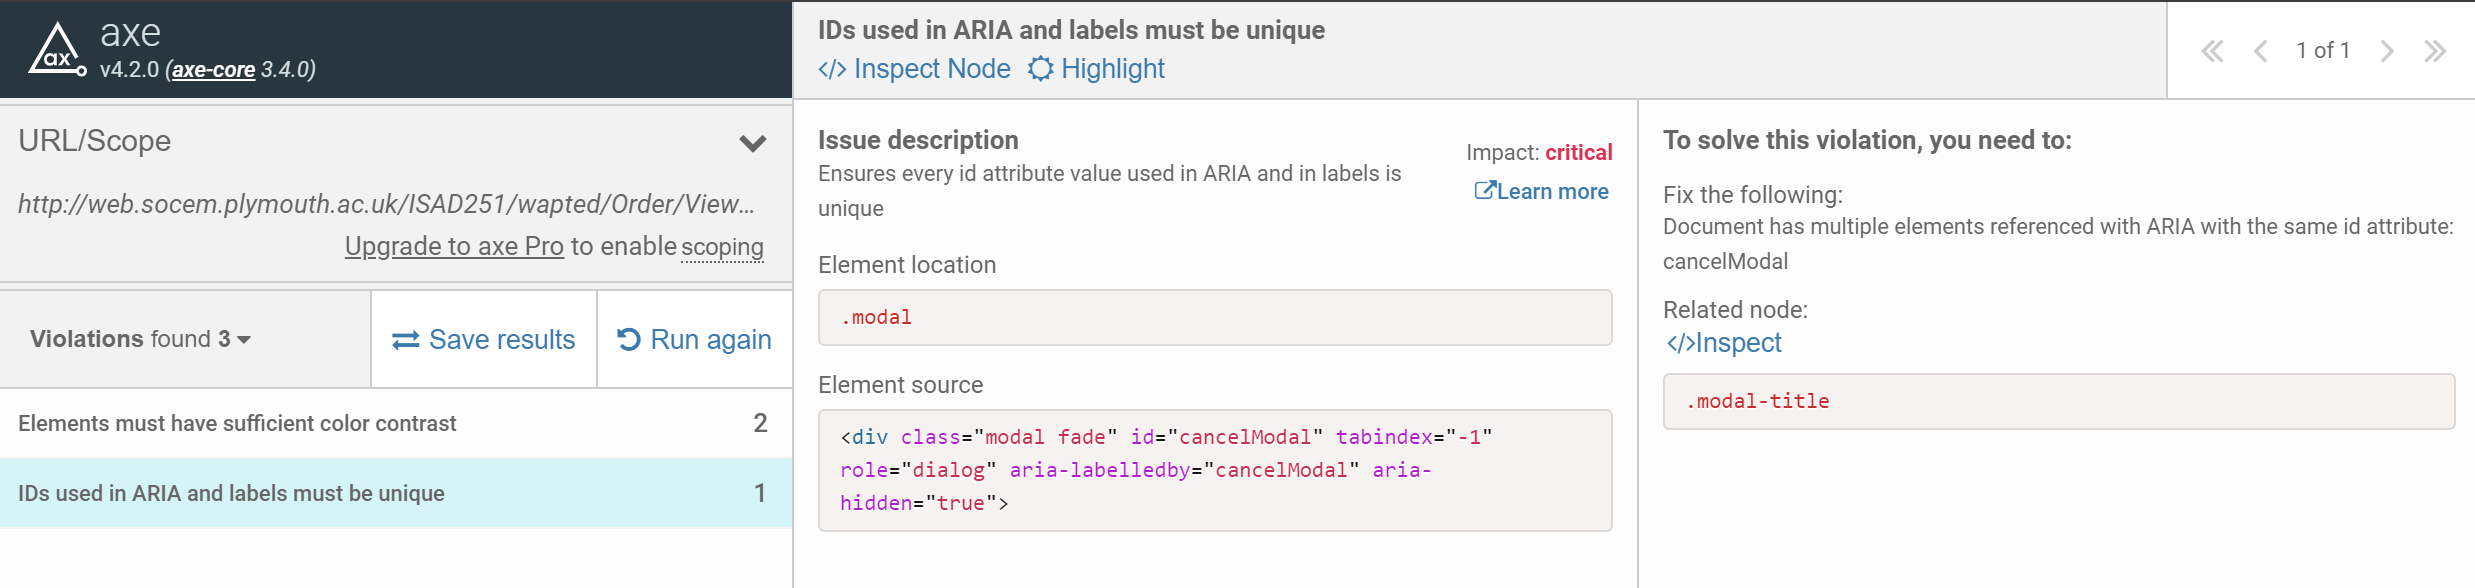This screenshot has height=588, width=2475.
Task: Go to the next issue with the right arrow
Action: point(2387,51)
